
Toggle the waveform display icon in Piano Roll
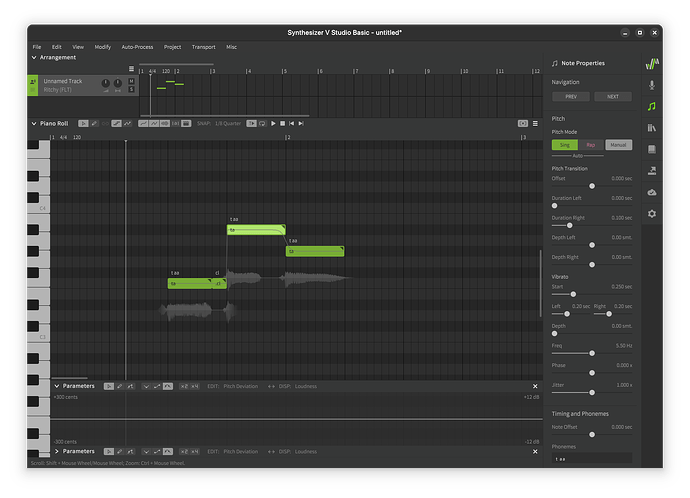click(165, 124)
